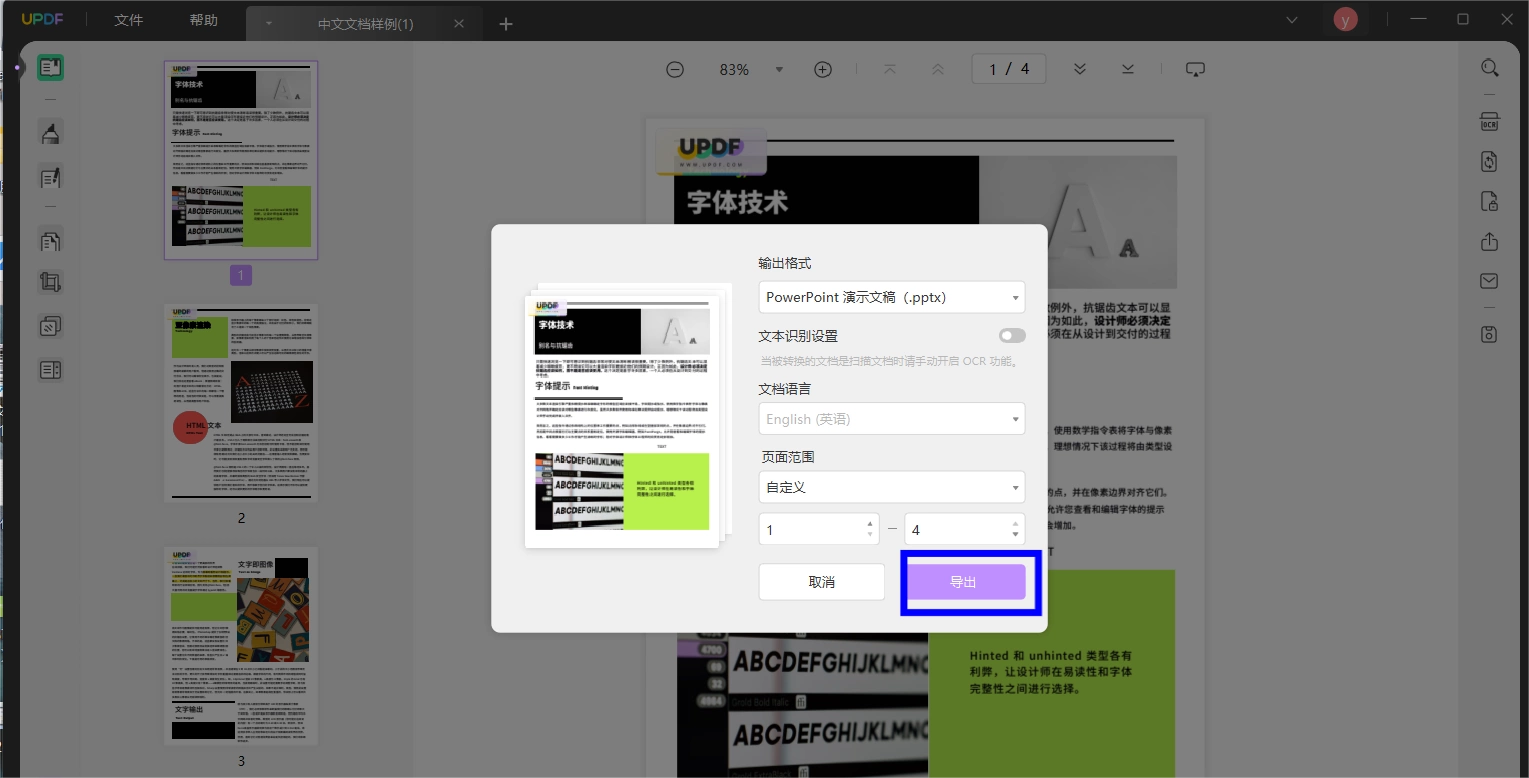Screen dimensions: 1529x778
Task: Decrease the start page number stepper
Action: tap(870, 535)
